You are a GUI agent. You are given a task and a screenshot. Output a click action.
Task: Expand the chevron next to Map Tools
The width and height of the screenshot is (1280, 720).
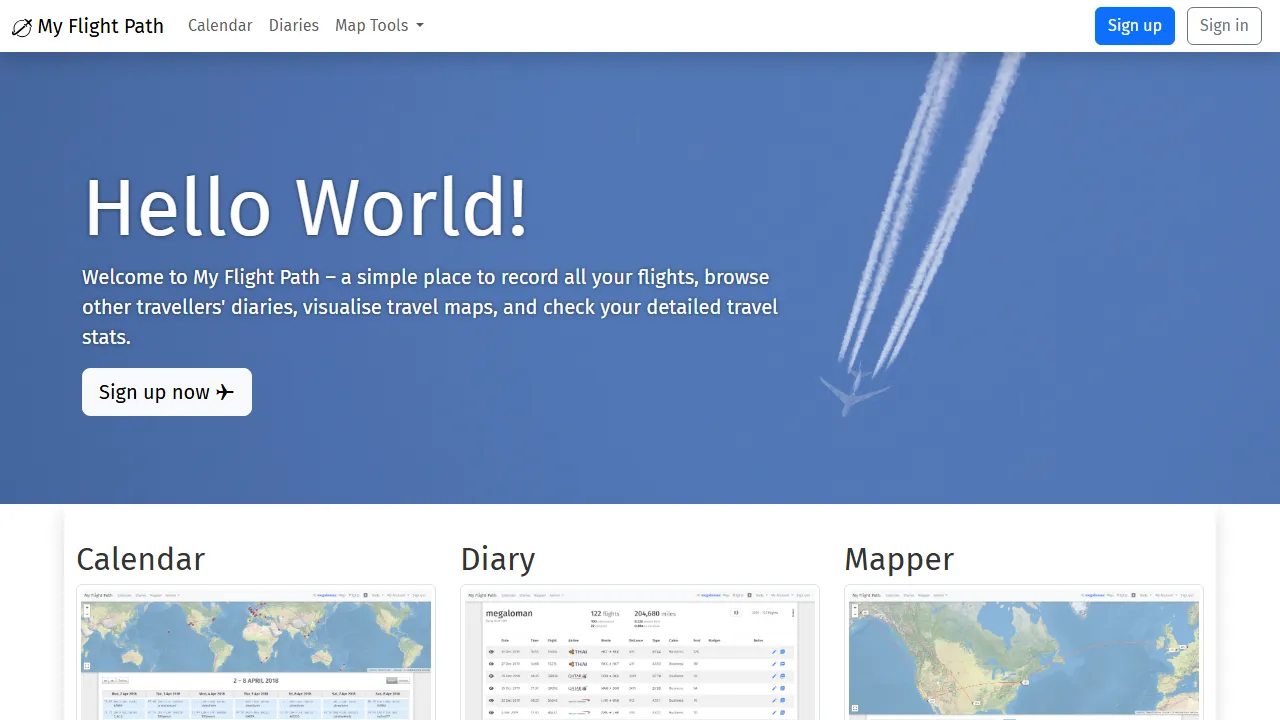point(419,26)
